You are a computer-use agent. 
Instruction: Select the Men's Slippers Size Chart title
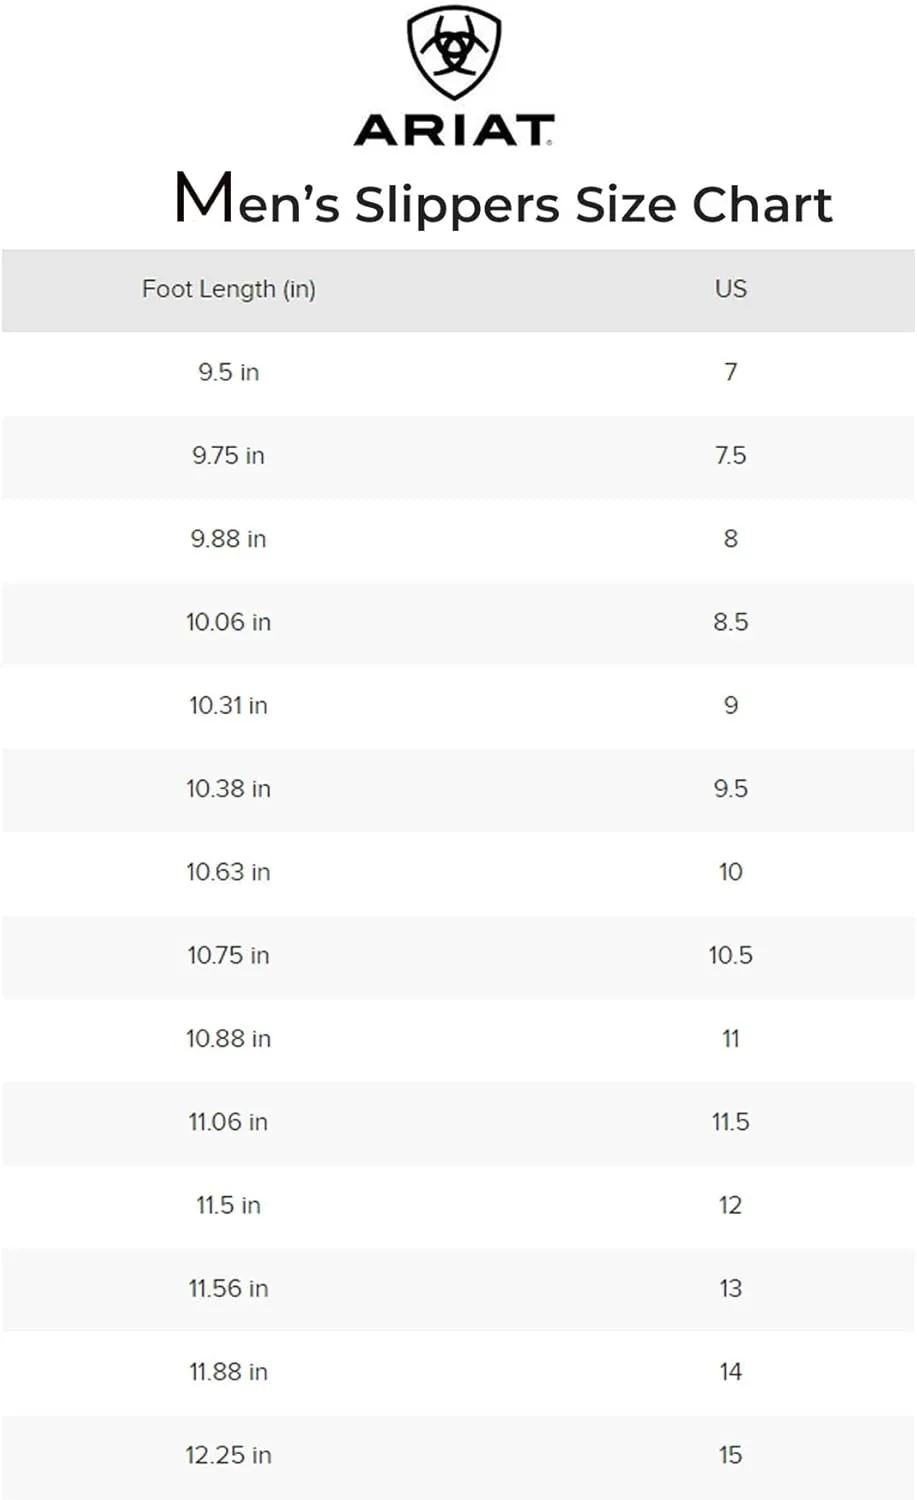(503, 200)
